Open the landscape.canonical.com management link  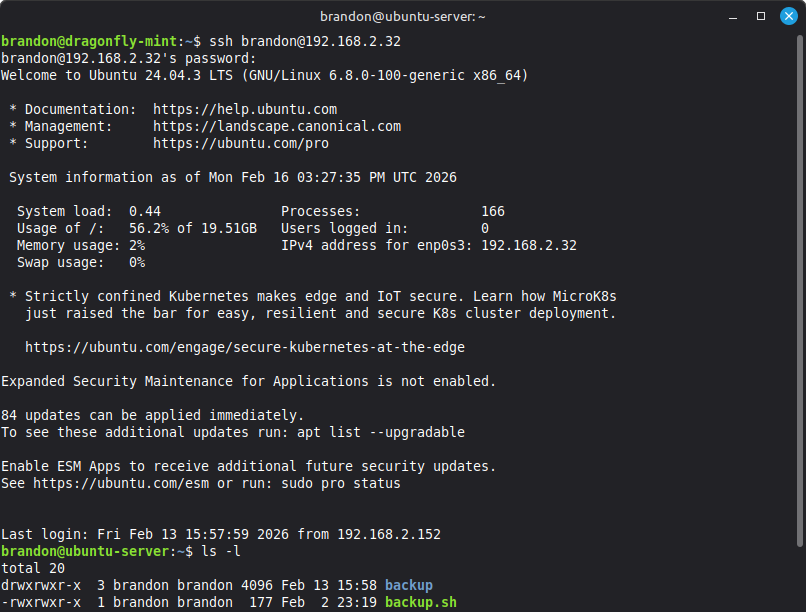(x=276, y=126)
